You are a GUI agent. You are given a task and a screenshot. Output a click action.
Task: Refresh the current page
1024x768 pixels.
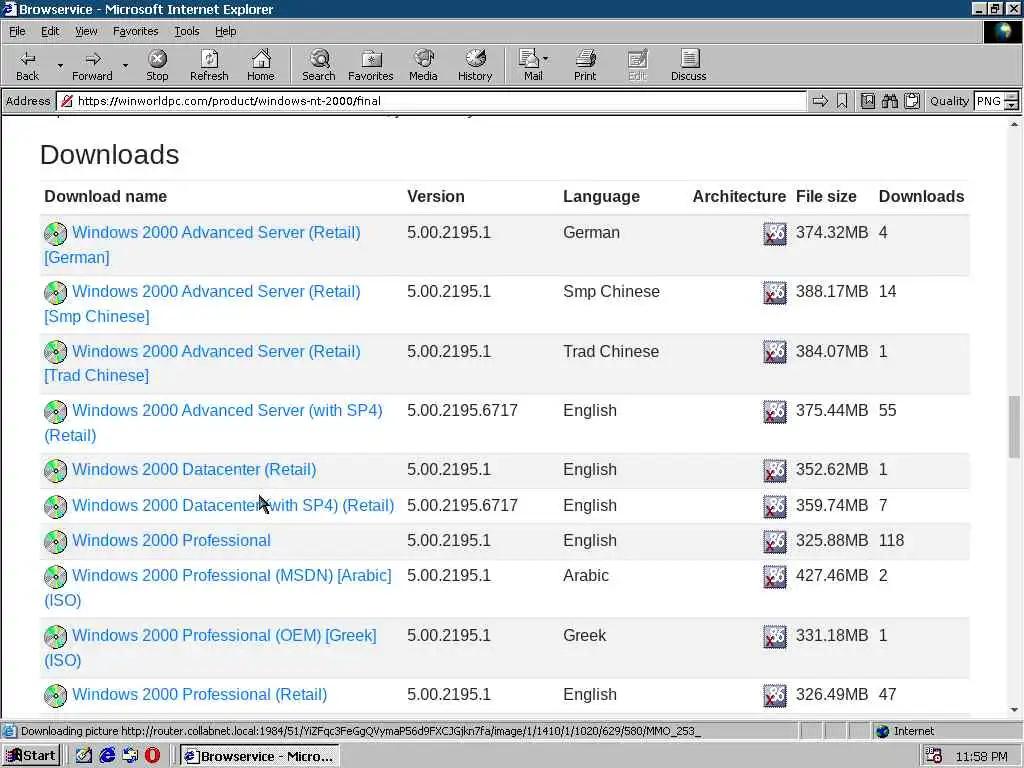209,65
